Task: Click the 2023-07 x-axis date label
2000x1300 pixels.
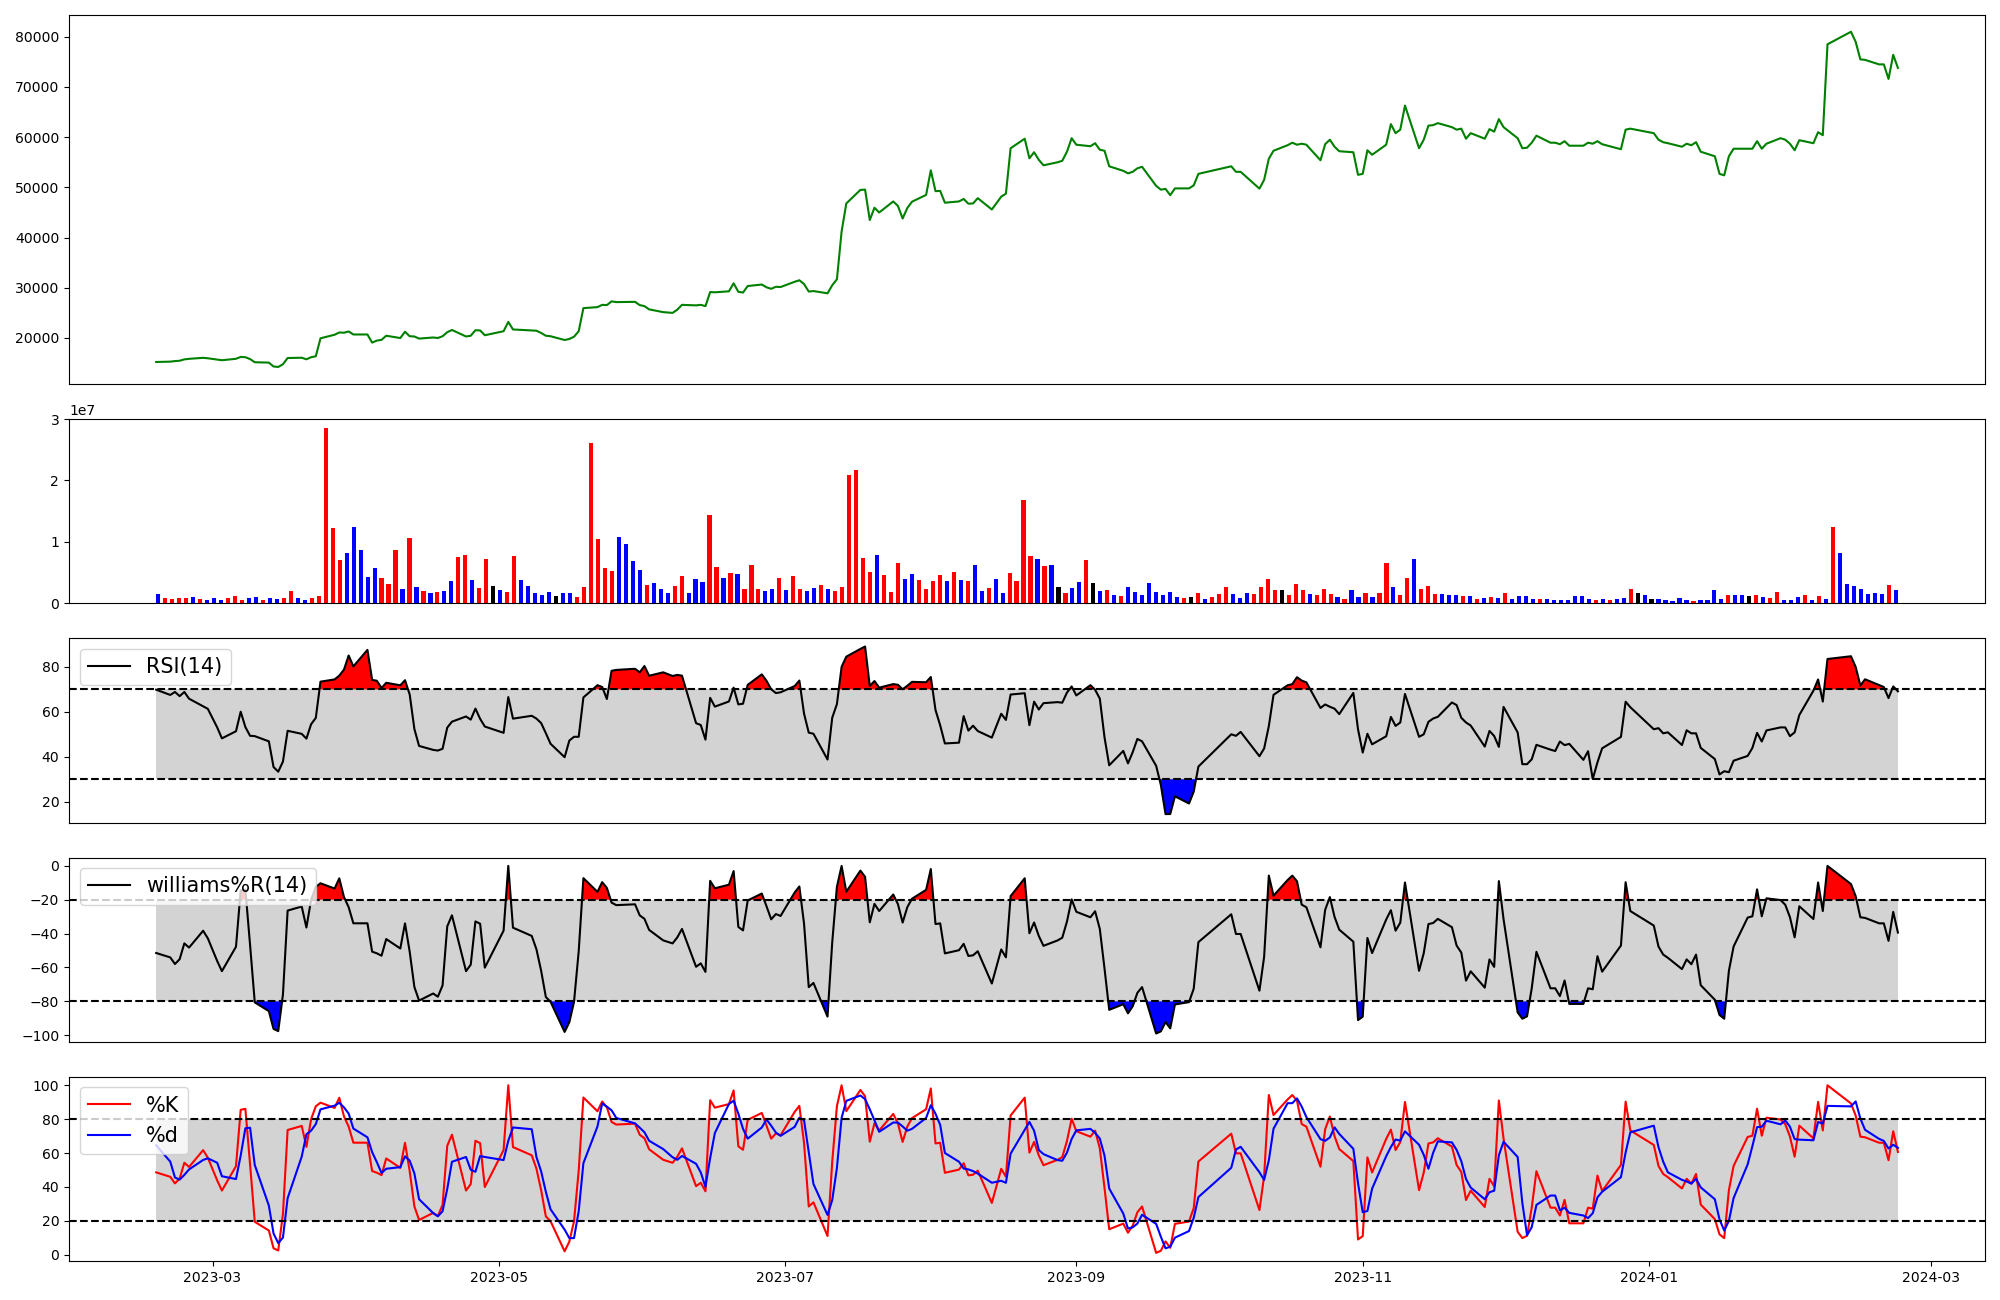Action: click(785, 1277)
